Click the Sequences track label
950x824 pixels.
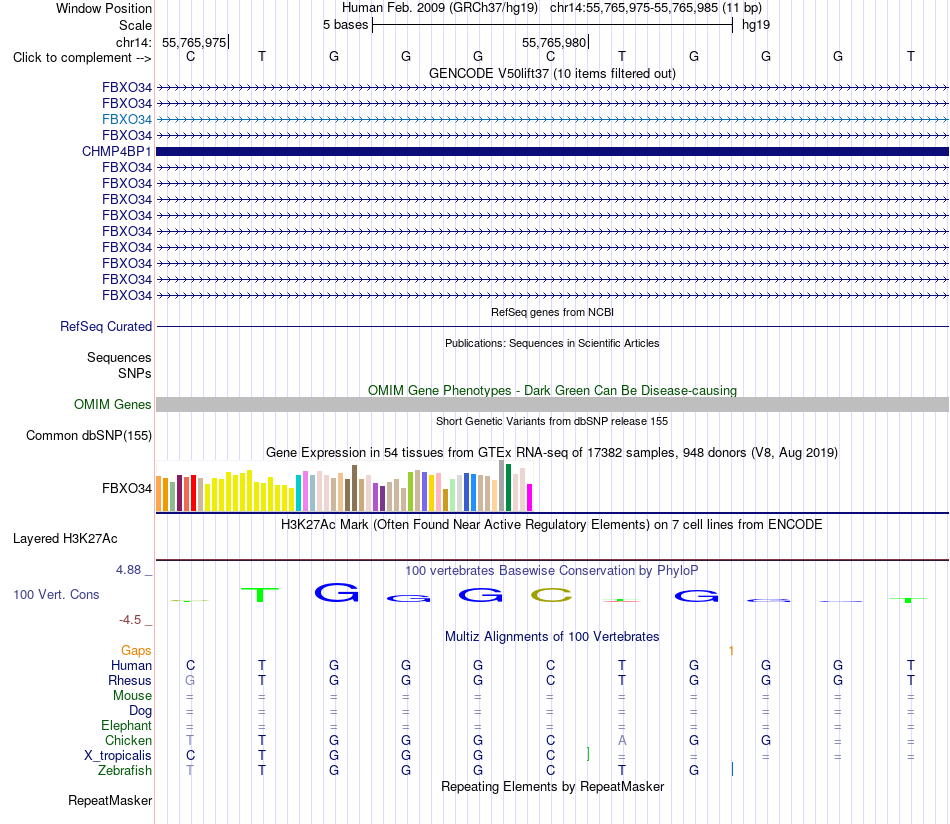(x=119, y=357)
